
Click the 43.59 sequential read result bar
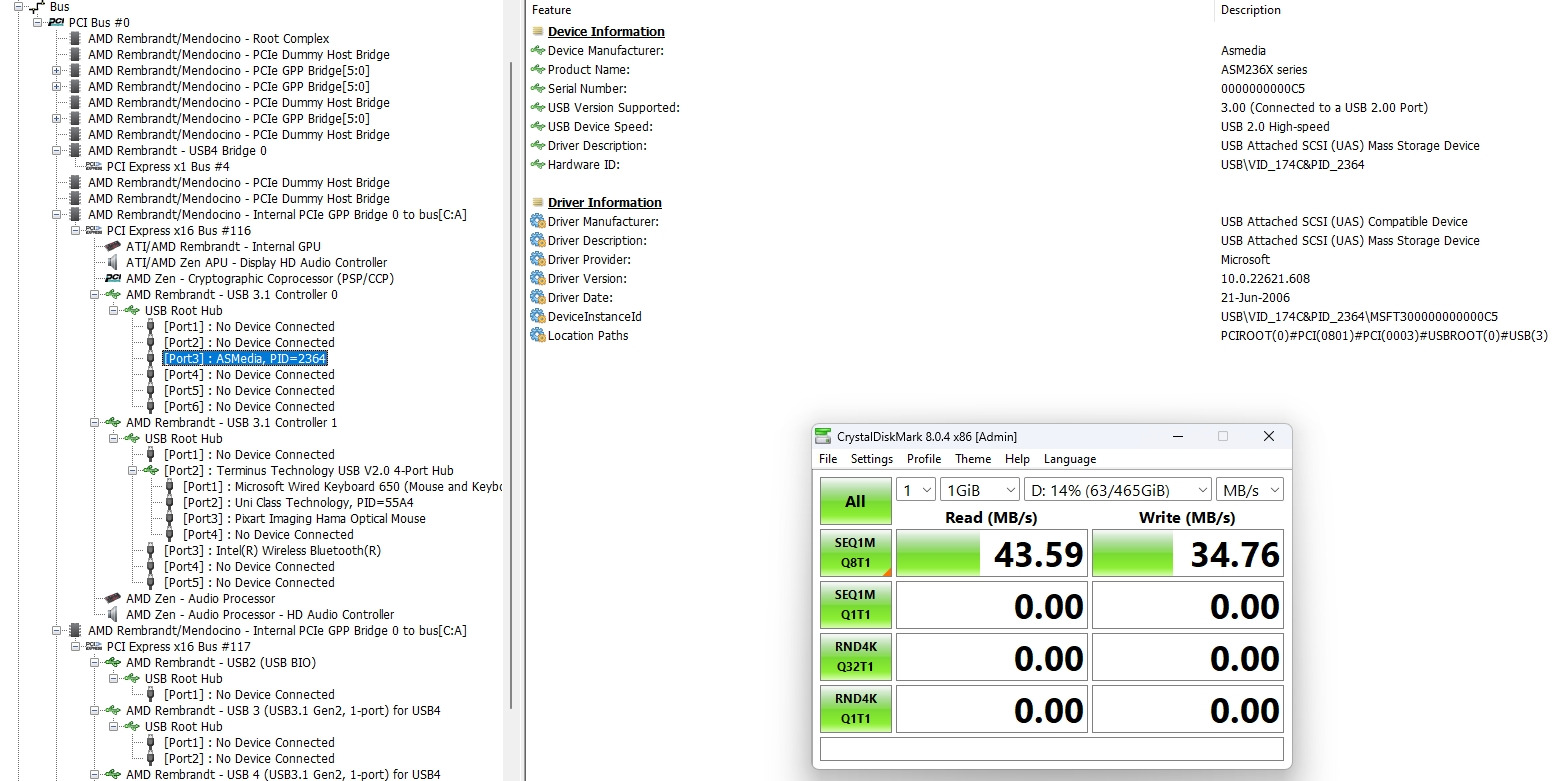991,553
